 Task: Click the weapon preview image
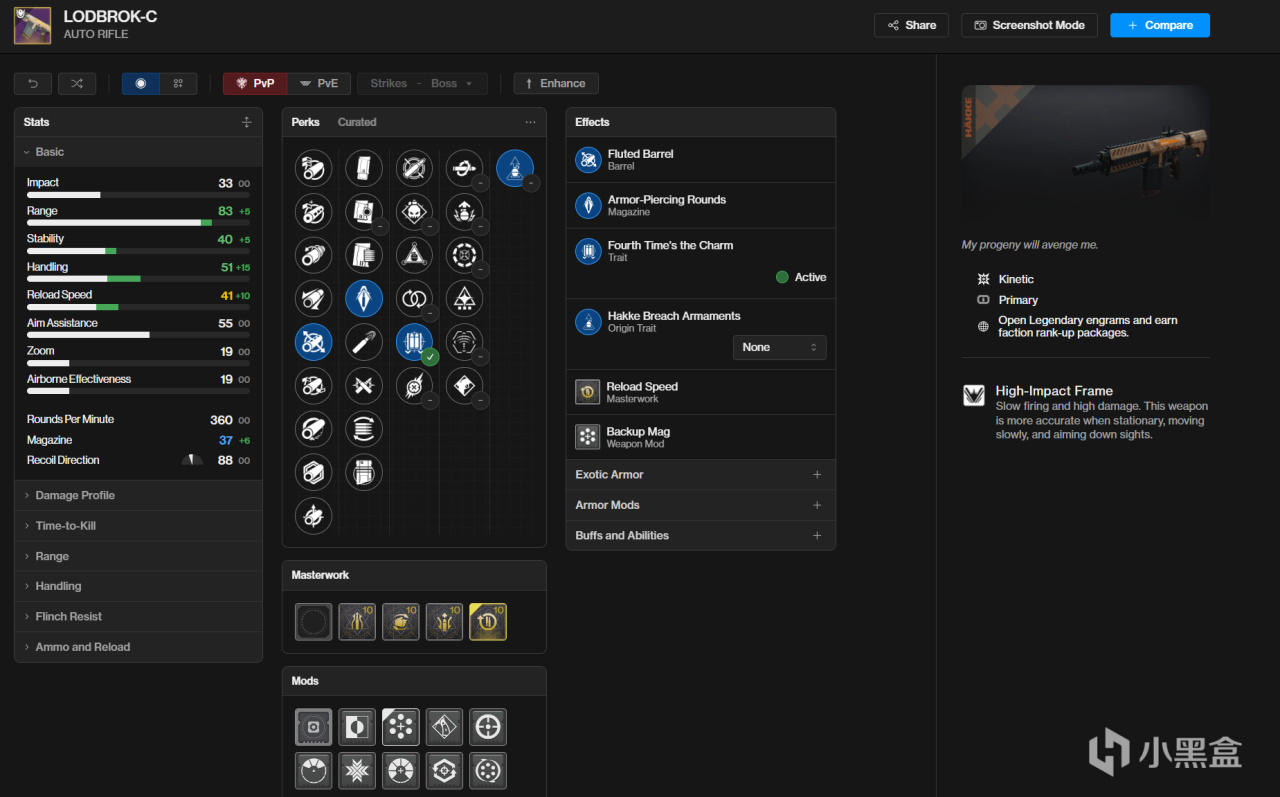click(x=1085, y=153)
